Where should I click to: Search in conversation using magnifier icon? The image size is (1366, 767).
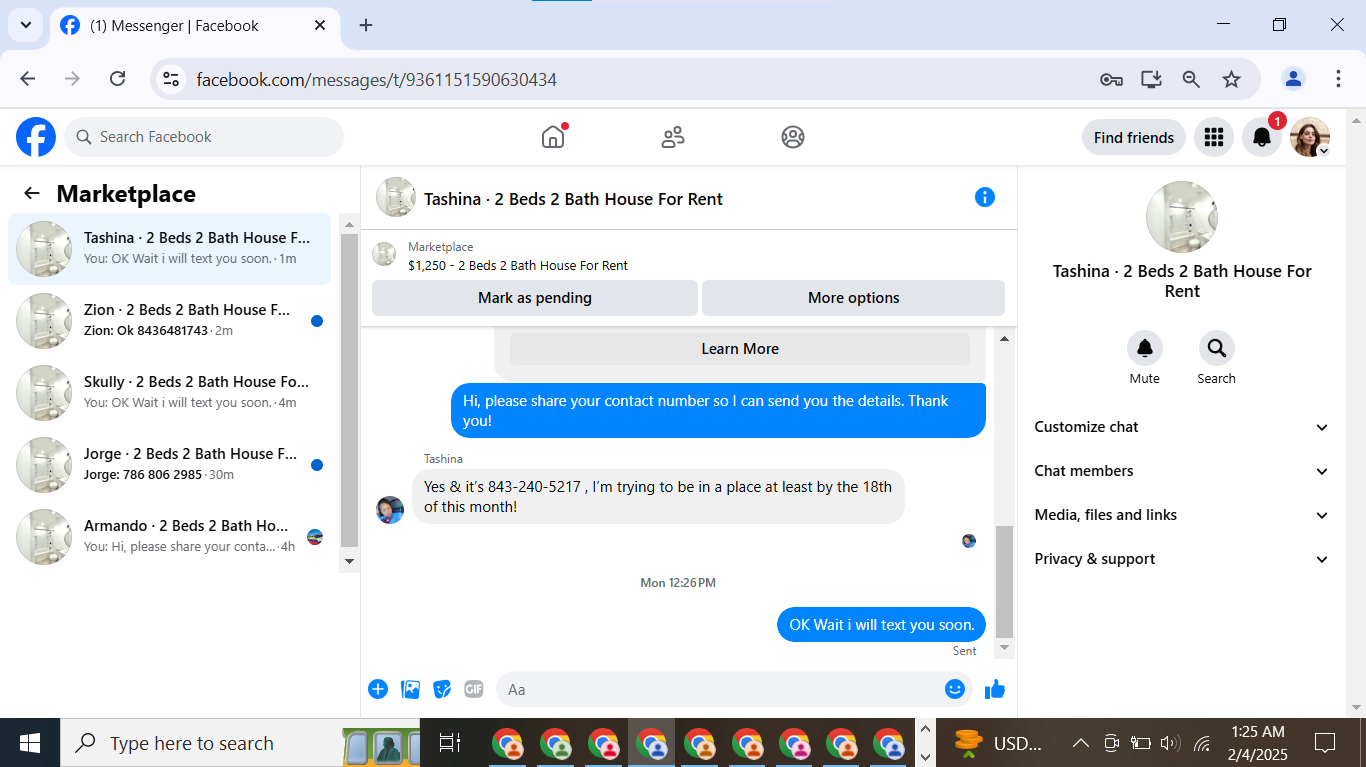[x=1217, y=348]
